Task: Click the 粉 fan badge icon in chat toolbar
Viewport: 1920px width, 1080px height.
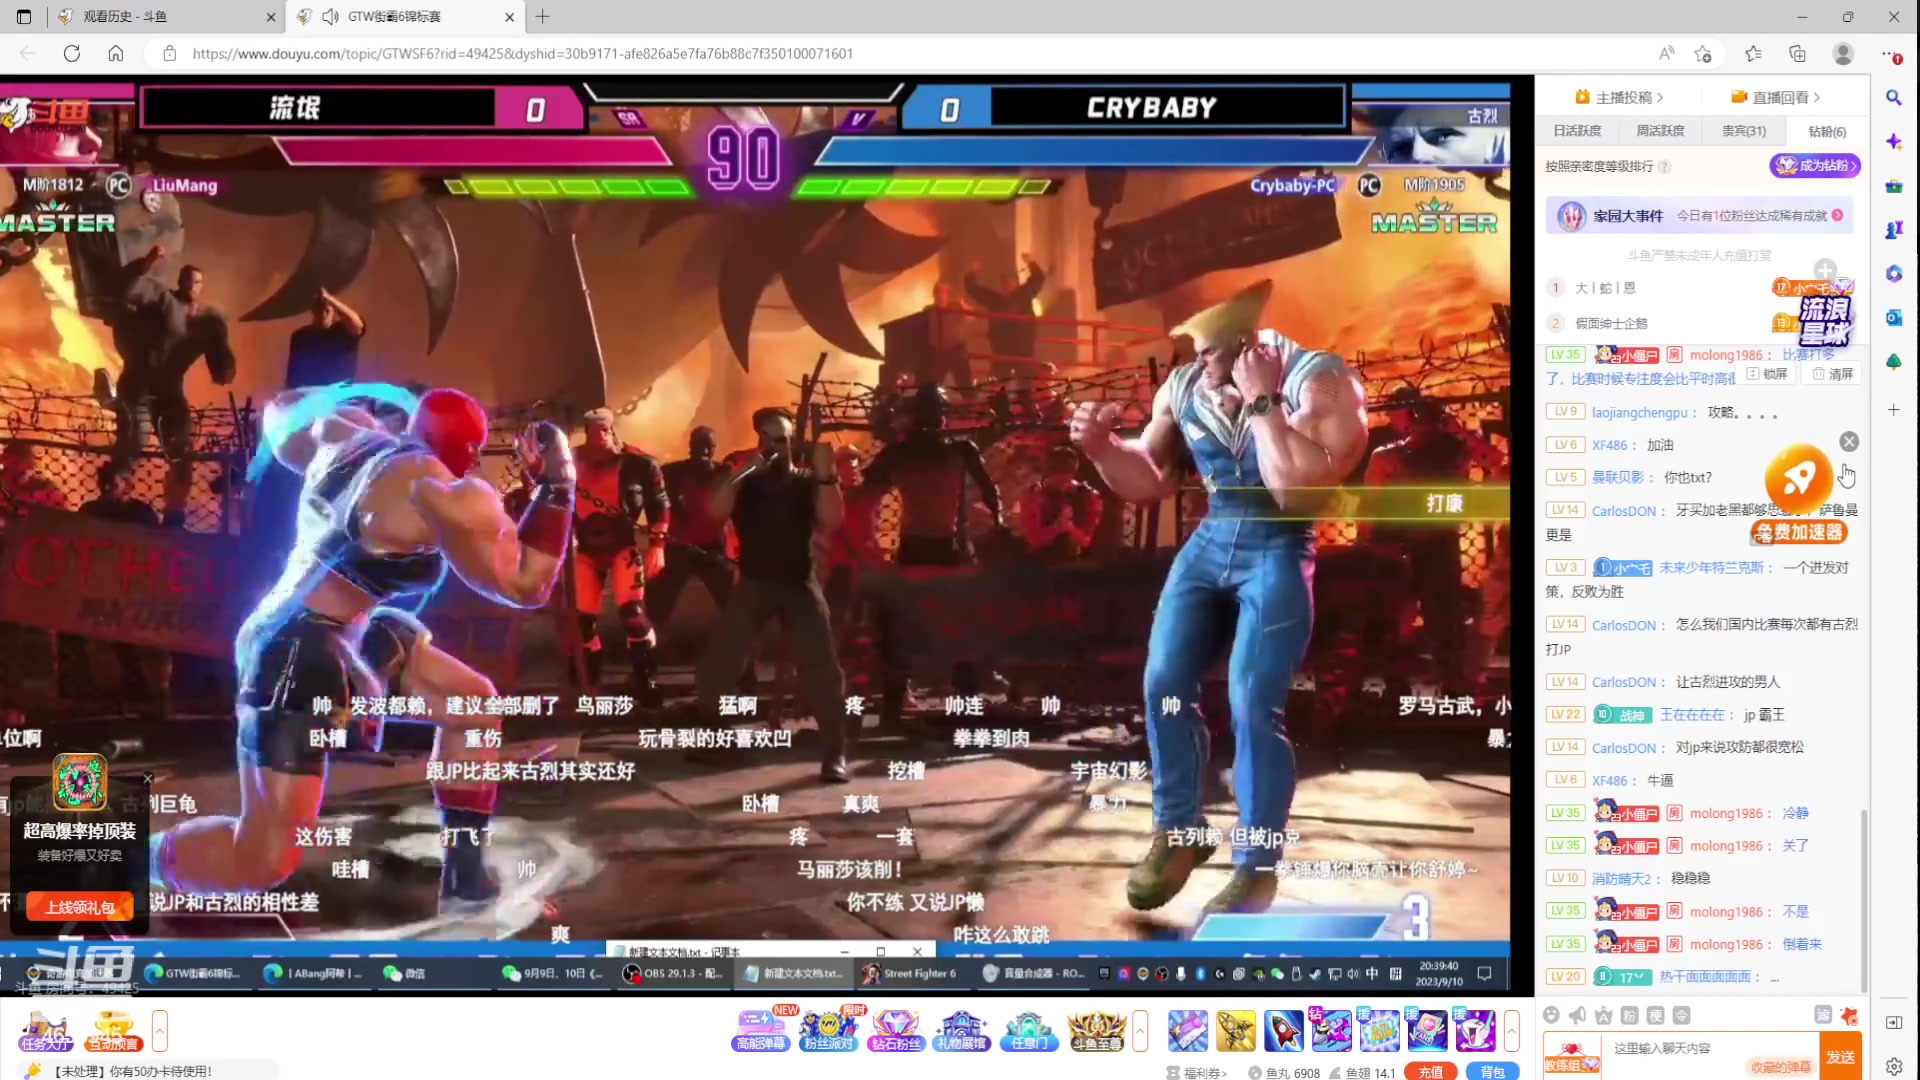Action: [x=1630, y=1015]
